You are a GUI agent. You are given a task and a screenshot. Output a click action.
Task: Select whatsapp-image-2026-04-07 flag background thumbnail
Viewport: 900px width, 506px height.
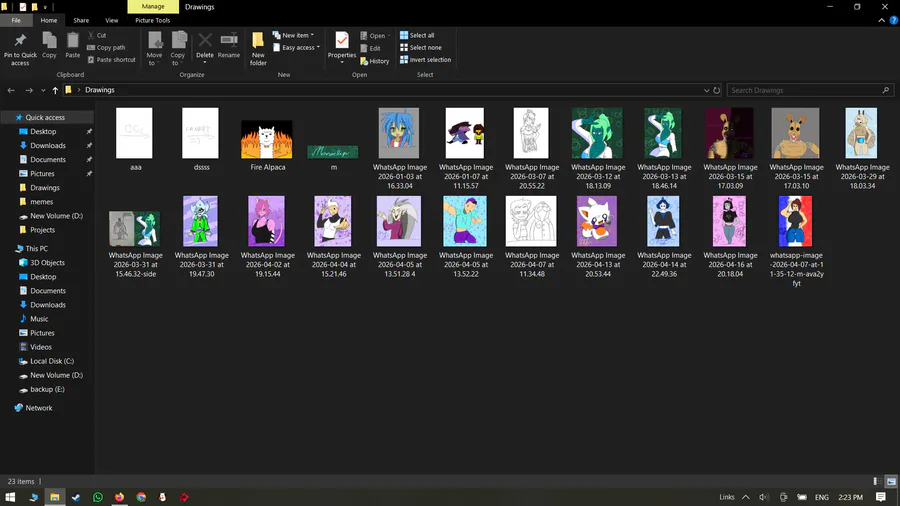coord(796,221)
